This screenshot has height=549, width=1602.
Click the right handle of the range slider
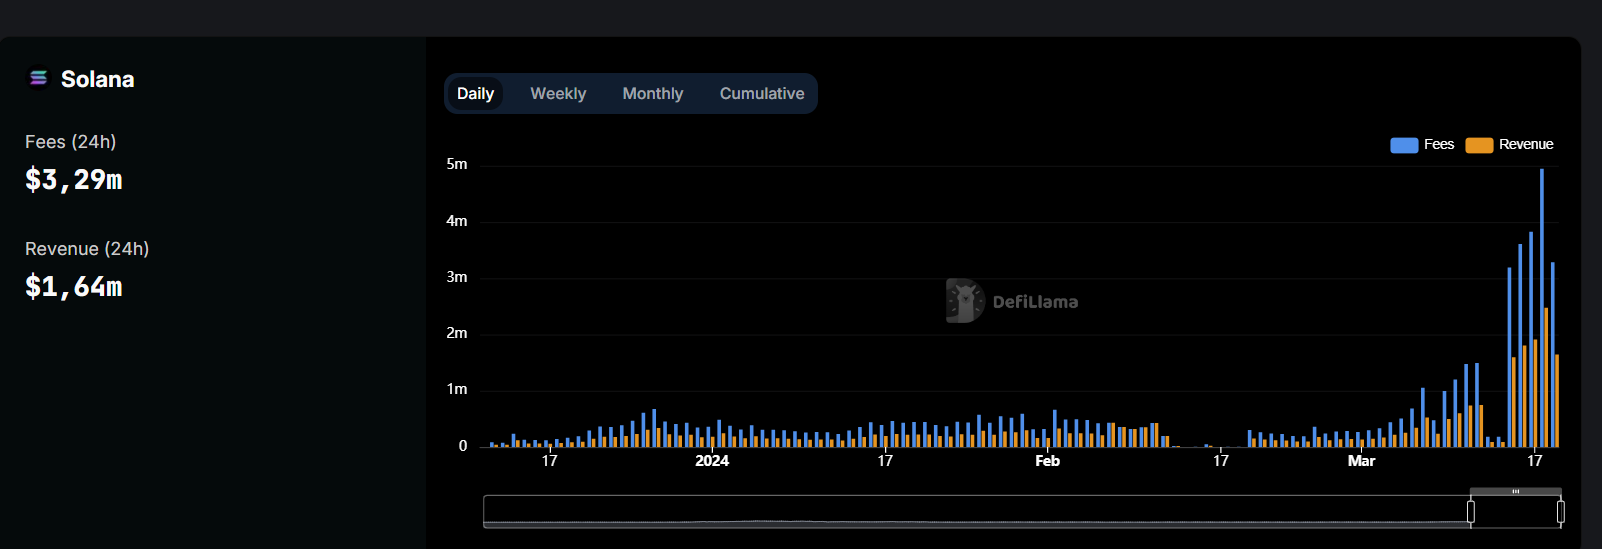[x=1560, y=512]
